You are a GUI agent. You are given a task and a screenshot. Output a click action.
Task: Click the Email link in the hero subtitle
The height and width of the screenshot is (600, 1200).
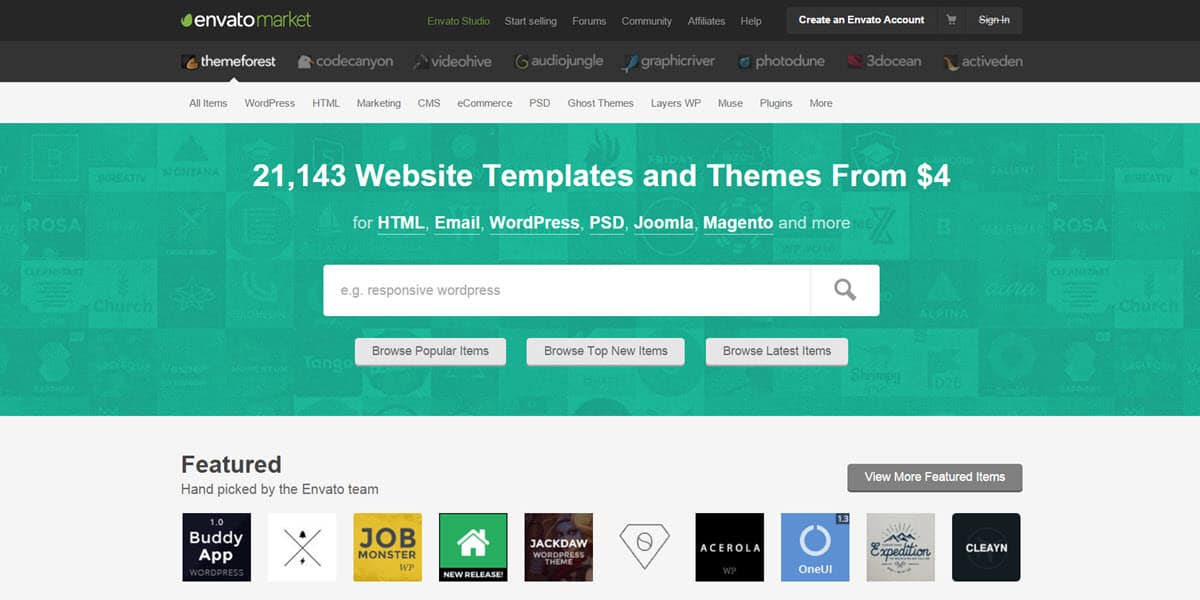coord(457,223)
